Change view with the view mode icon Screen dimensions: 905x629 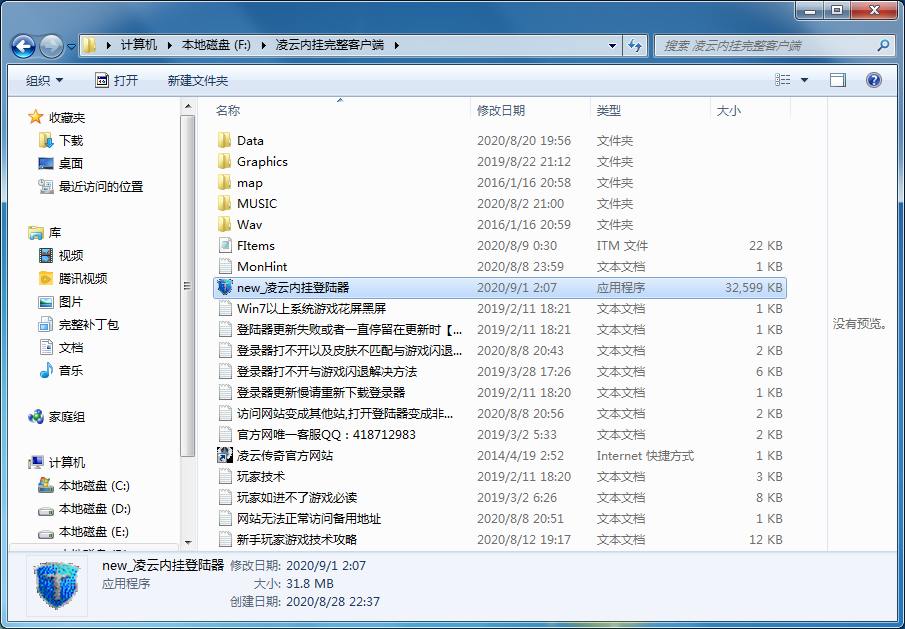click(783, 80)
